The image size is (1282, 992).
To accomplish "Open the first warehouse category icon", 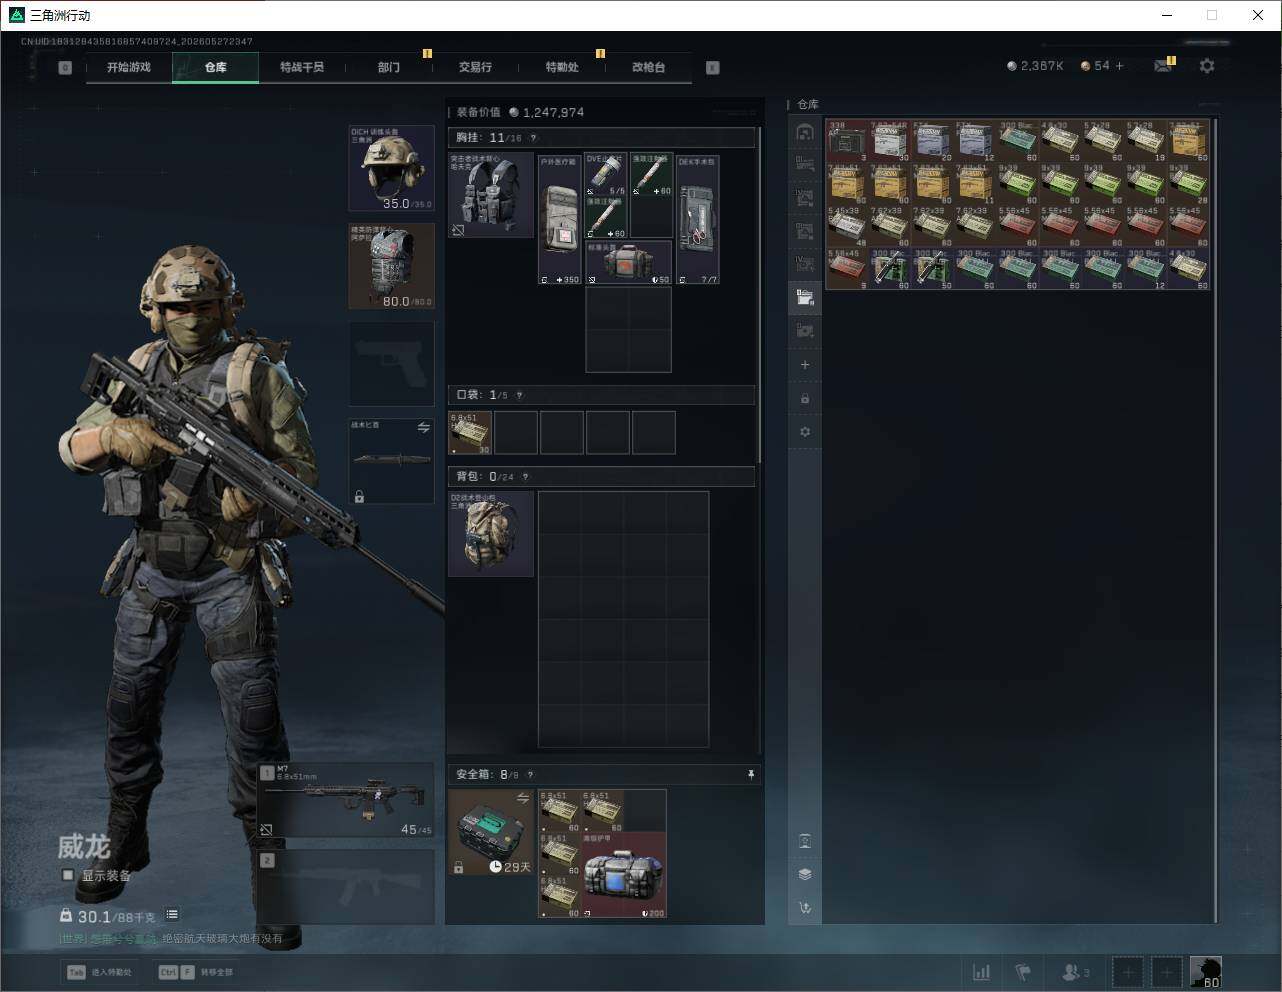I will coord(805,132).
